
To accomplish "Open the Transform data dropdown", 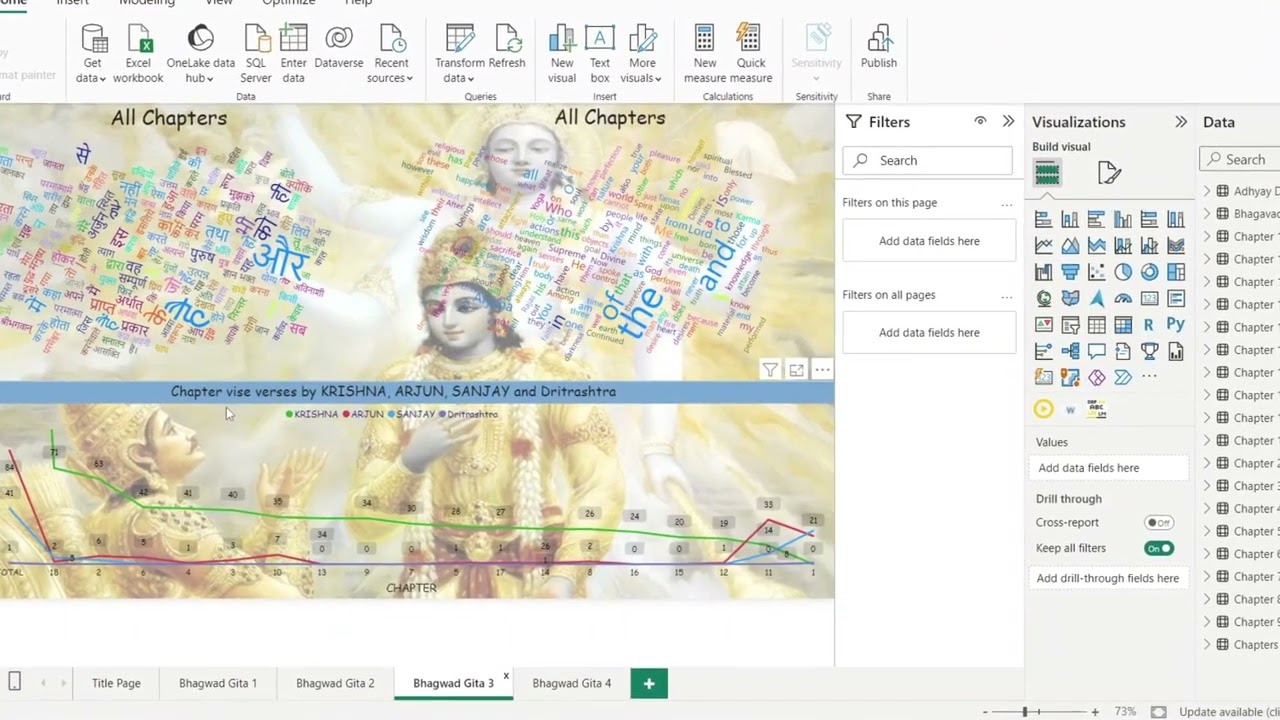I will [x=459, y=78].
